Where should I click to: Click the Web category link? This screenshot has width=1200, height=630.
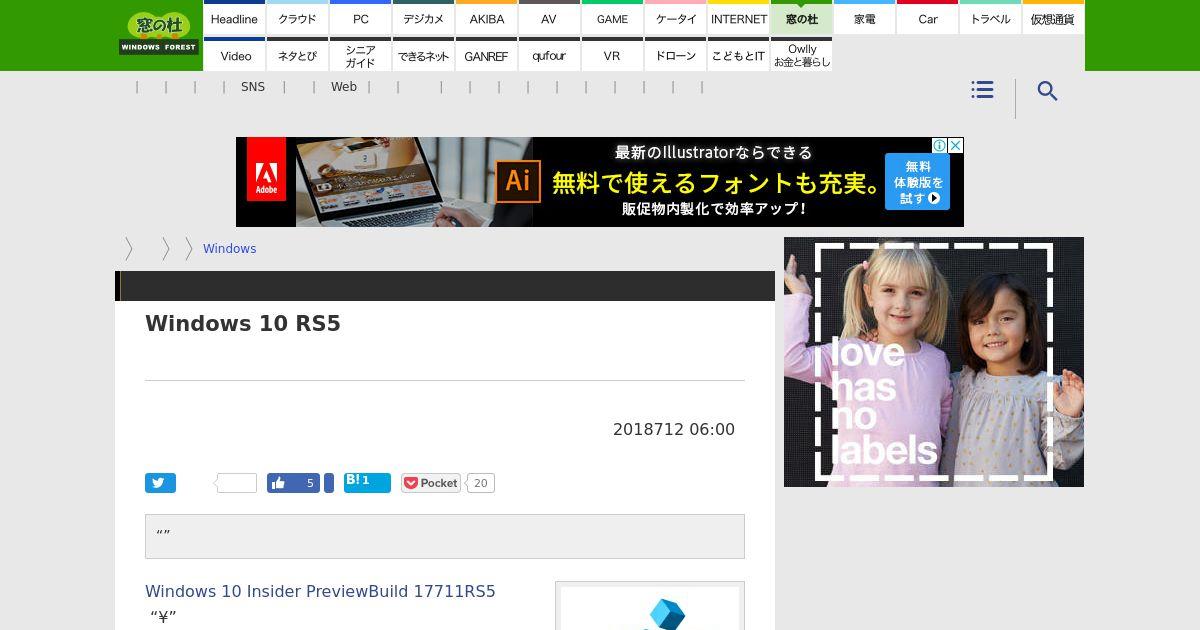pos(344,87)
